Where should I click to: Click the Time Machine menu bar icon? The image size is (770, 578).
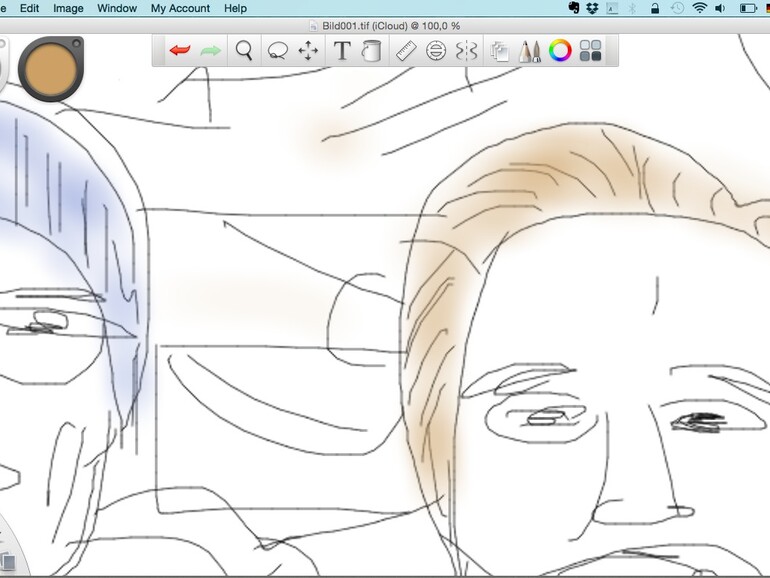pyautogui.click(x=677, y=8)
